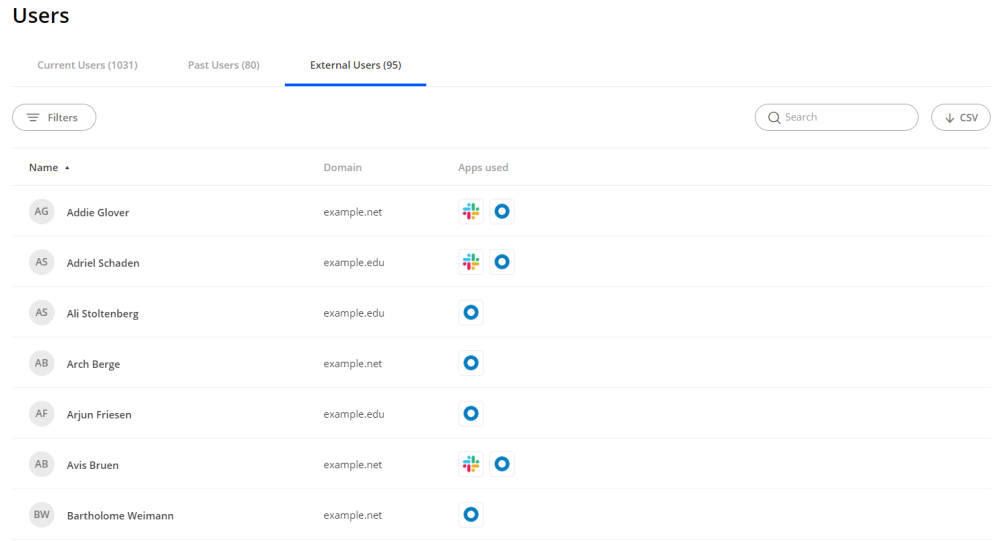
Task: Click into the Search field
Action: pyautogui.click(x=845, y=118)
